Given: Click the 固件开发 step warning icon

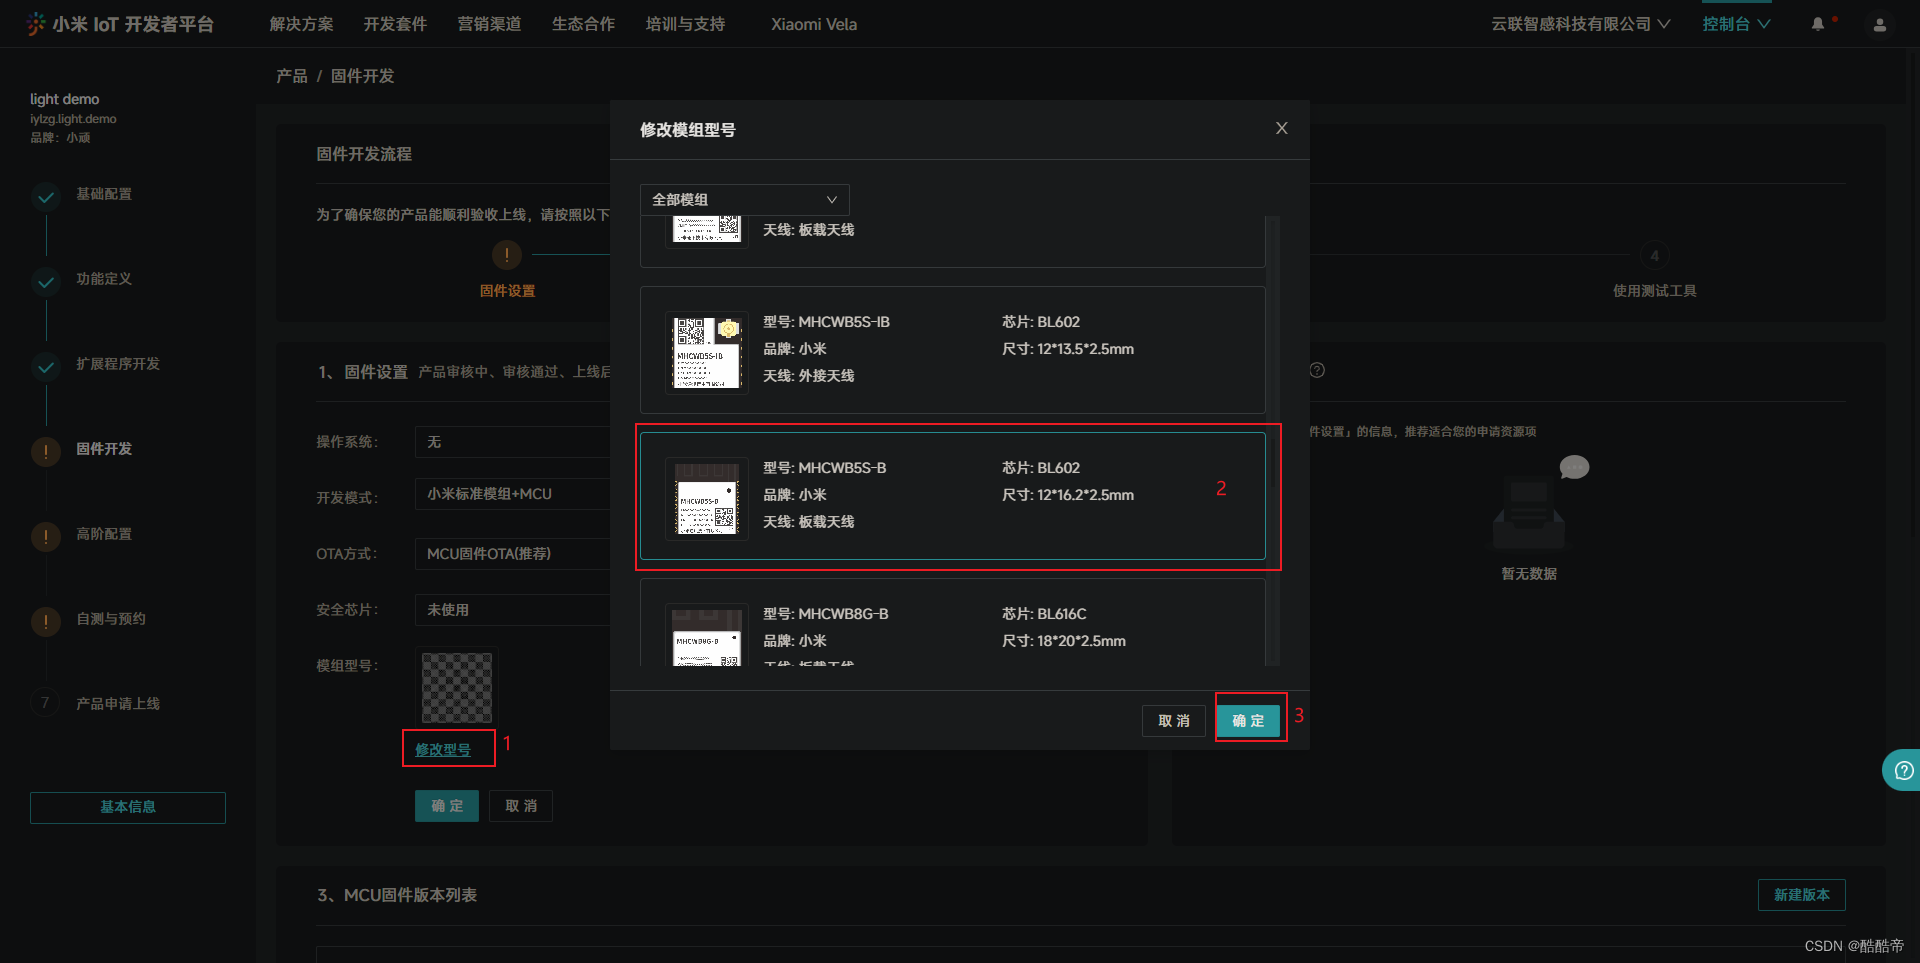Looking at the screenshot, I should coord(46,452).
